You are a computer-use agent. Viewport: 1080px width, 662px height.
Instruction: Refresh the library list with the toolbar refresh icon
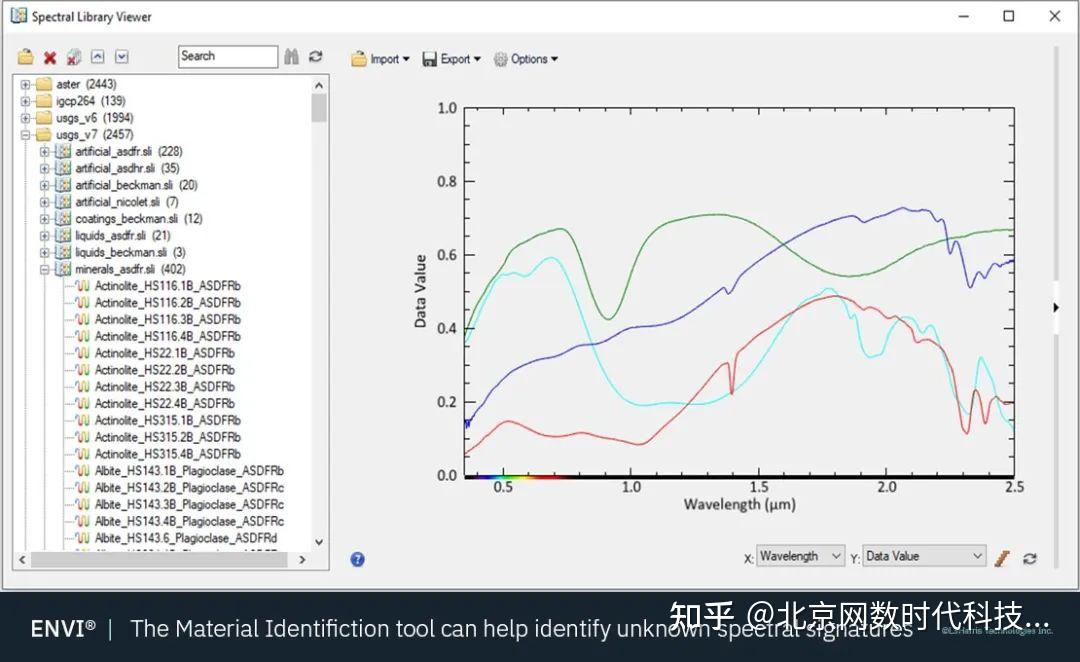pos(315,57)
